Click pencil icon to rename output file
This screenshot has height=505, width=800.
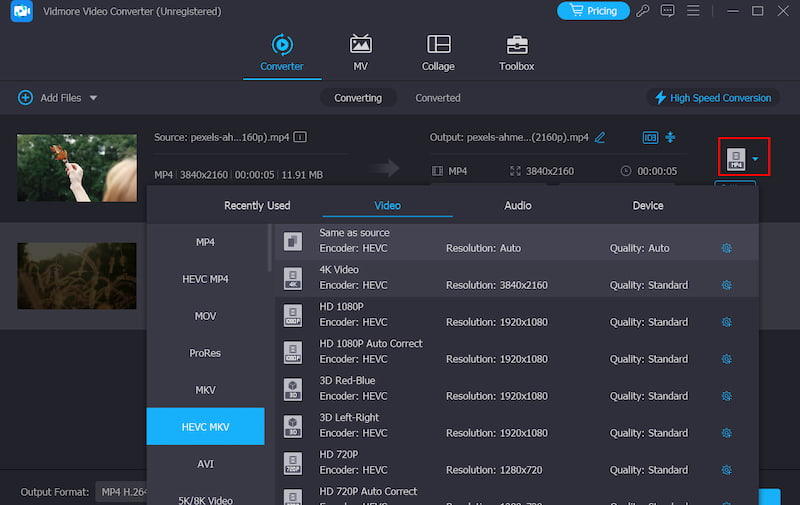pos(600,137)
